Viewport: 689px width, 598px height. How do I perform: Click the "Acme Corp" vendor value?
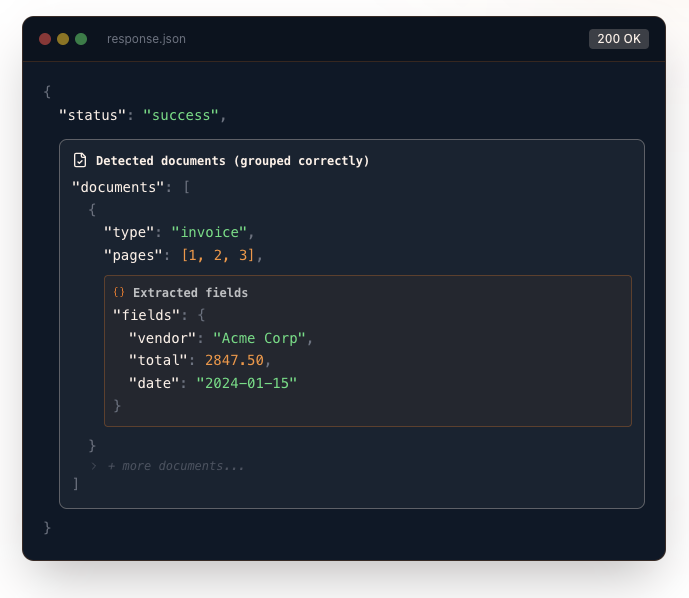click(259, 338)
